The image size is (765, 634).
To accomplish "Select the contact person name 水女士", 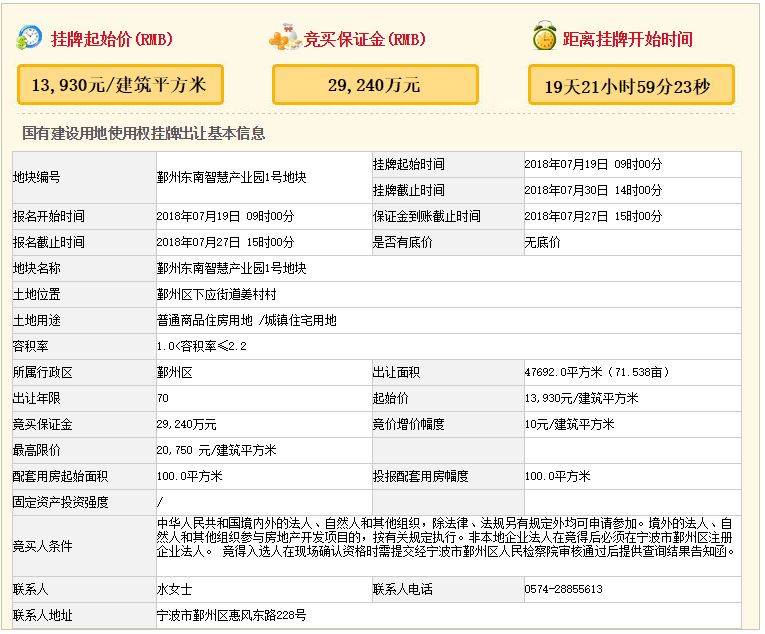I will click(x=174, y=589).
